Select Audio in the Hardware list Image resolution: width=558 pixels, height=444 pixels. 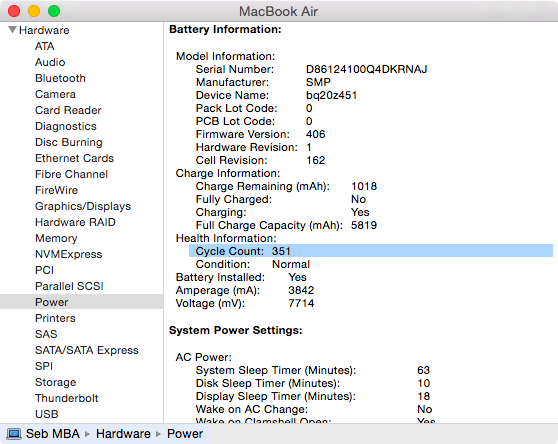pyautogui.click(x=50, y=62)
